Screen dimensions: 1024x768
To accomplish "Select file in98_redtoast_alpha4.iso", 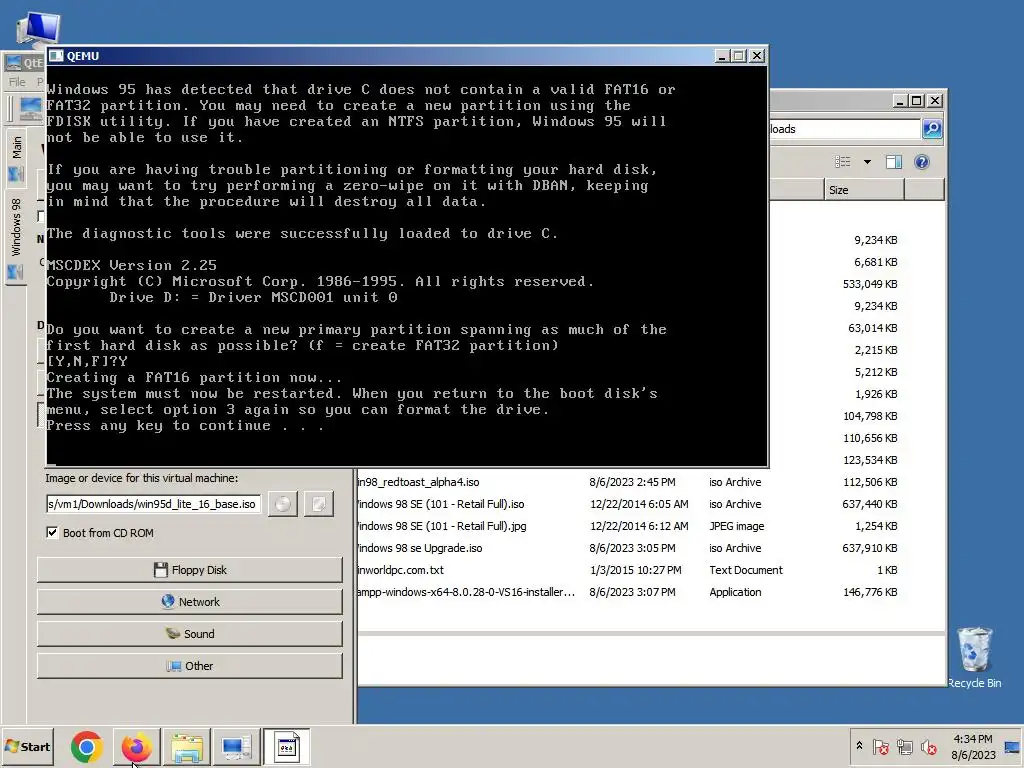I will tap(419, 482).
